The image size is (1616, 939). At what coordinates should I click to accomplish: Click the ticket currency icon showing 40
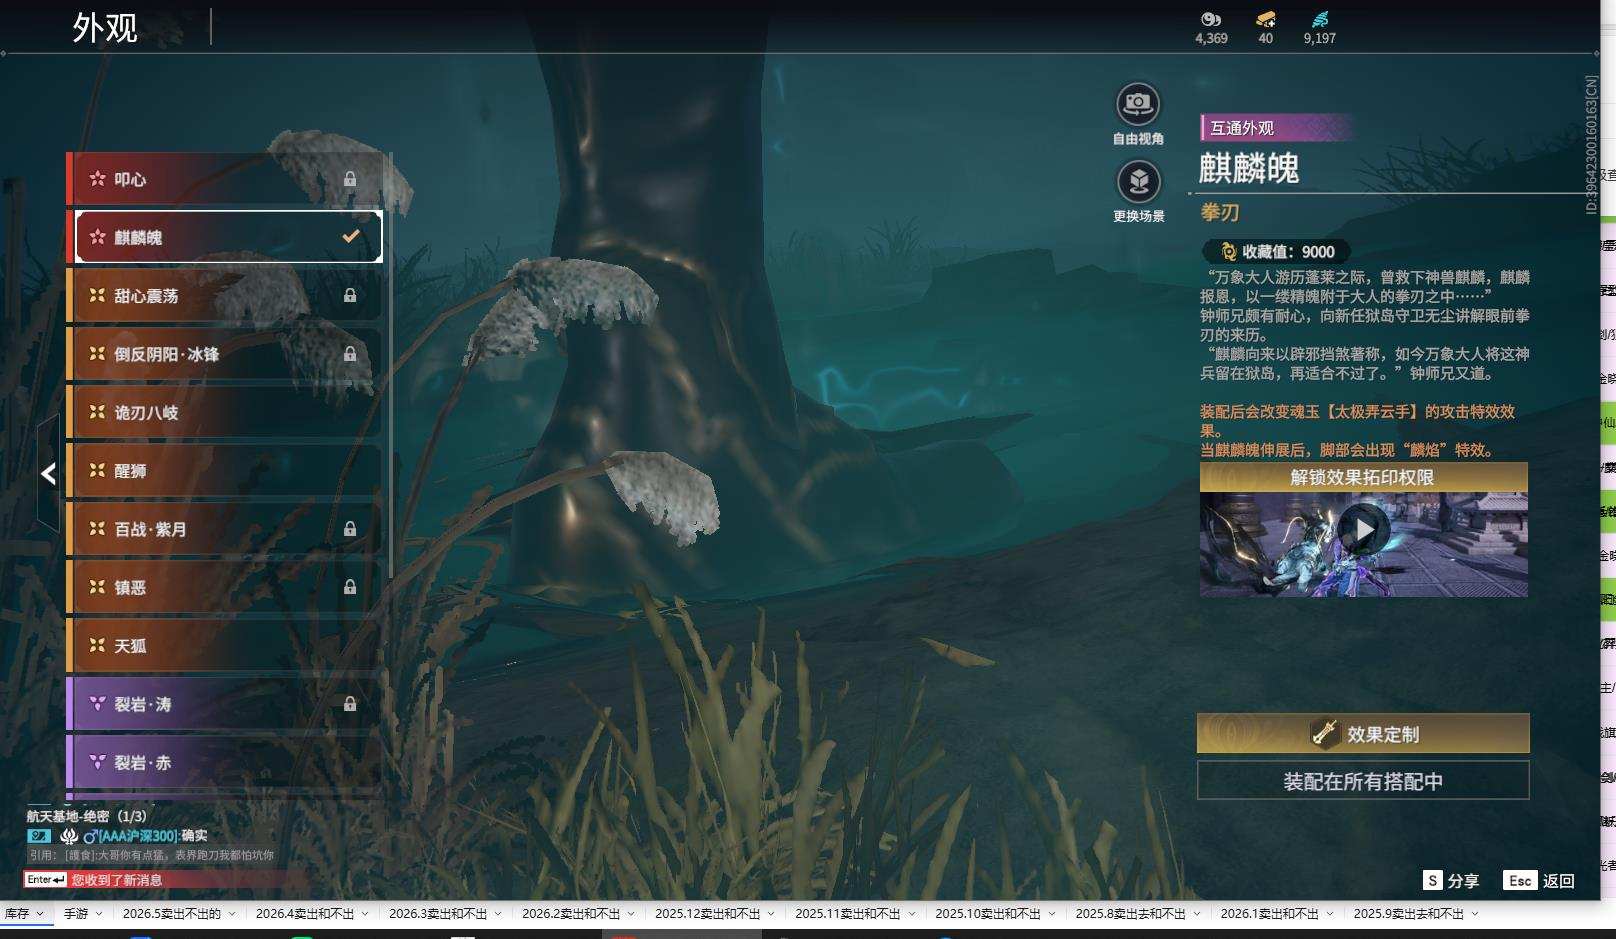(x=1266, y=19)
